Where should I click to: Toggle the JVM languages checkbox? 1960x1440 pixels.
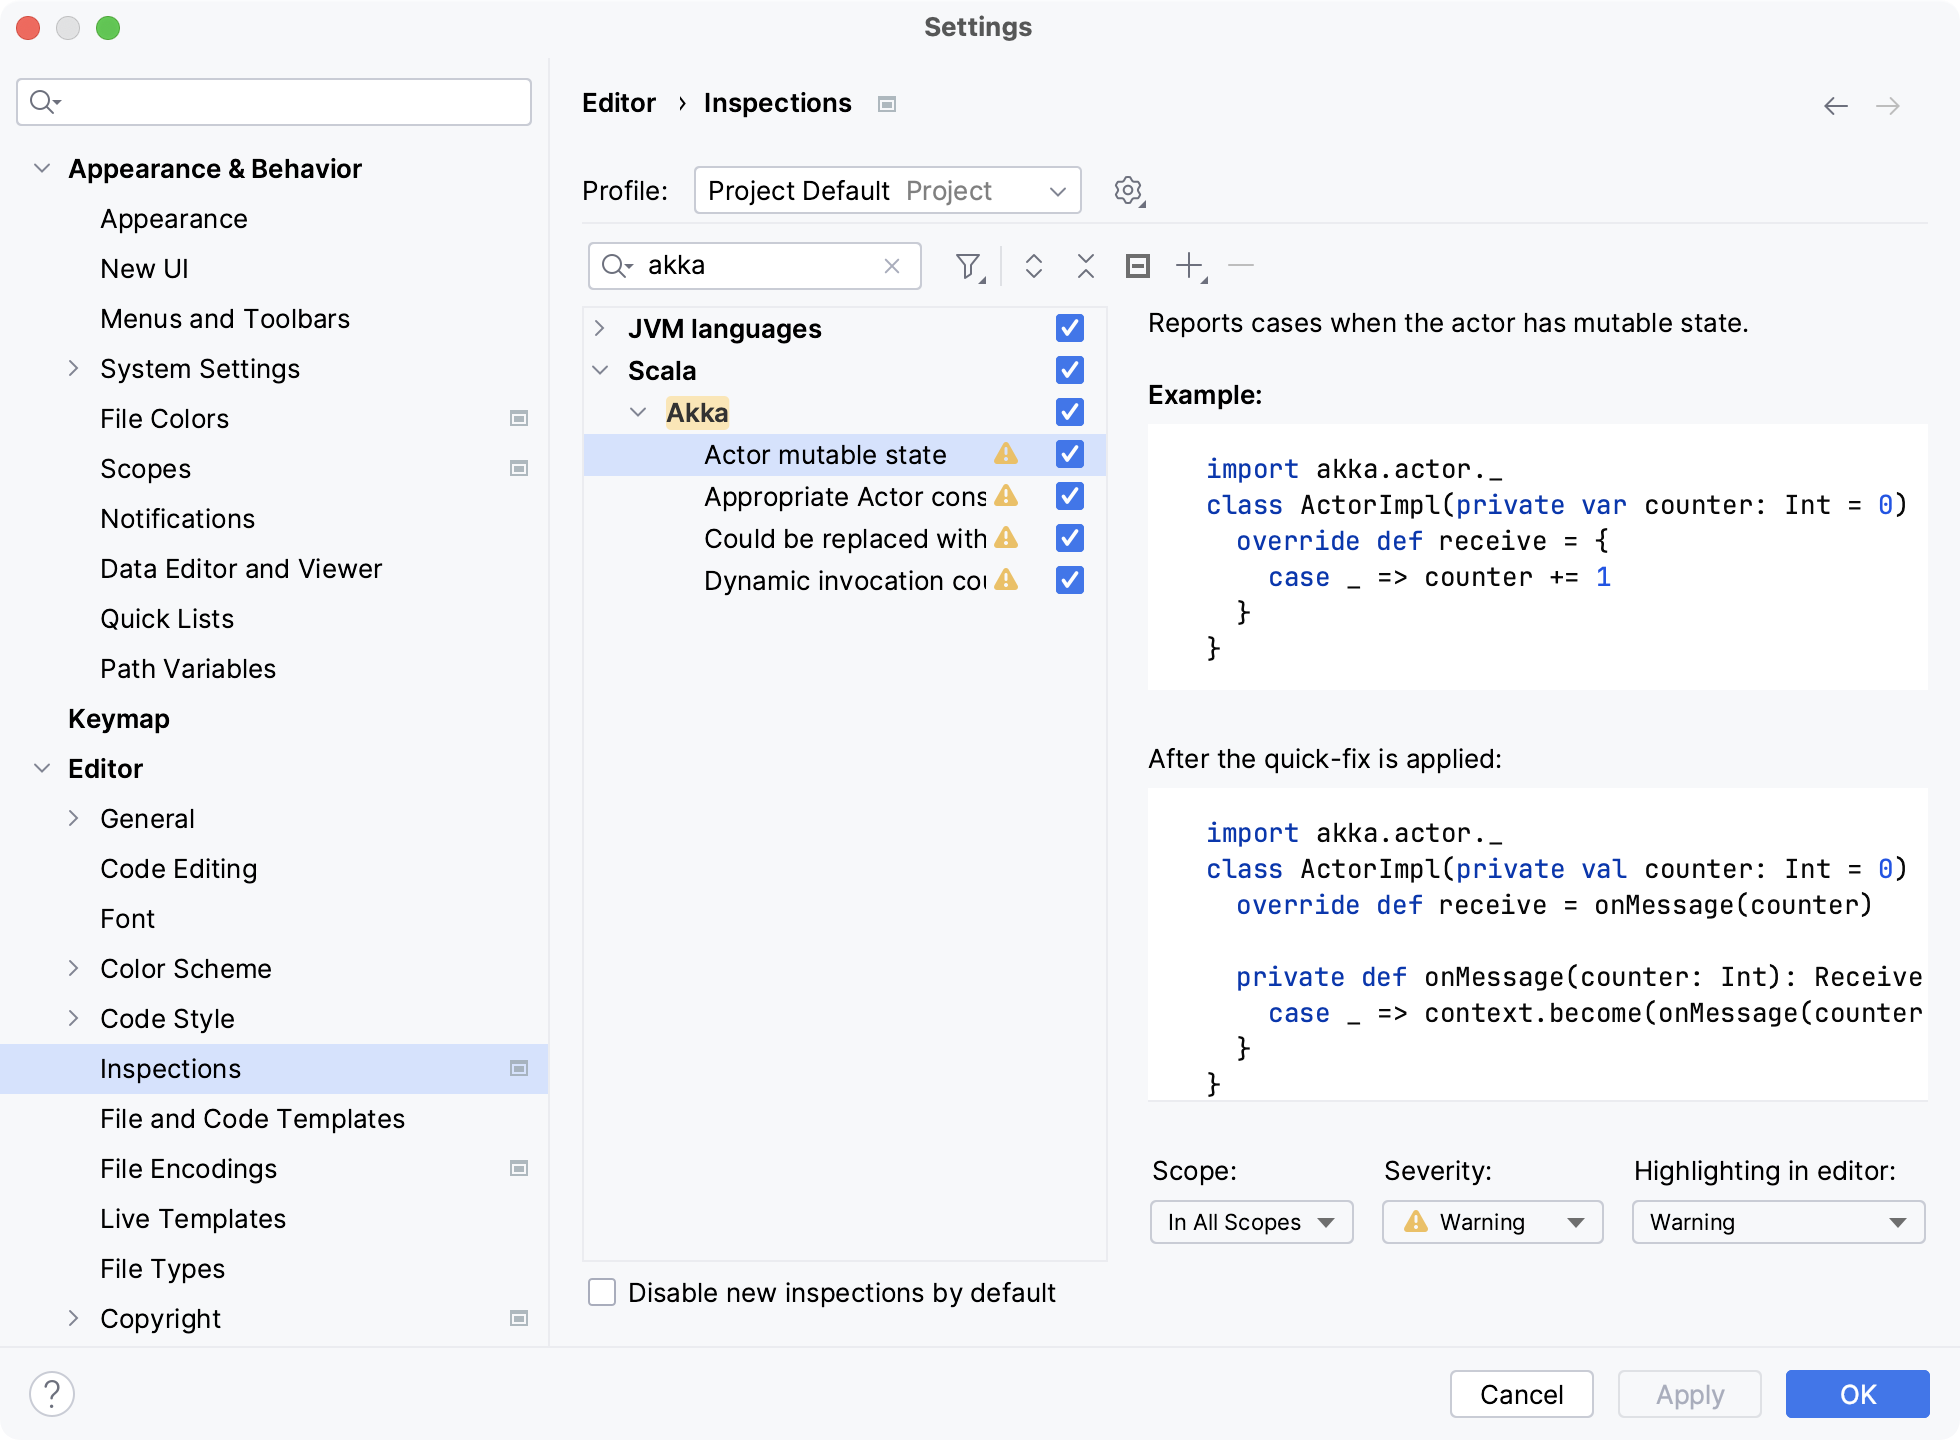click(1069, 329)
